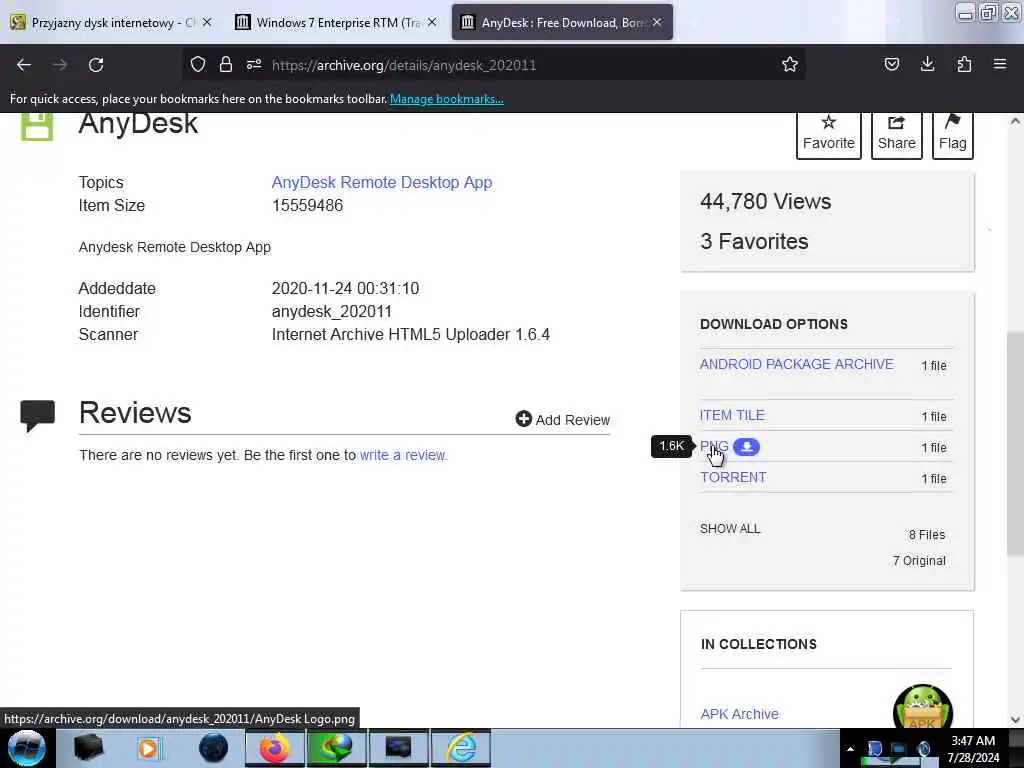
Task: Click the Share button
Action: [897, 135]
